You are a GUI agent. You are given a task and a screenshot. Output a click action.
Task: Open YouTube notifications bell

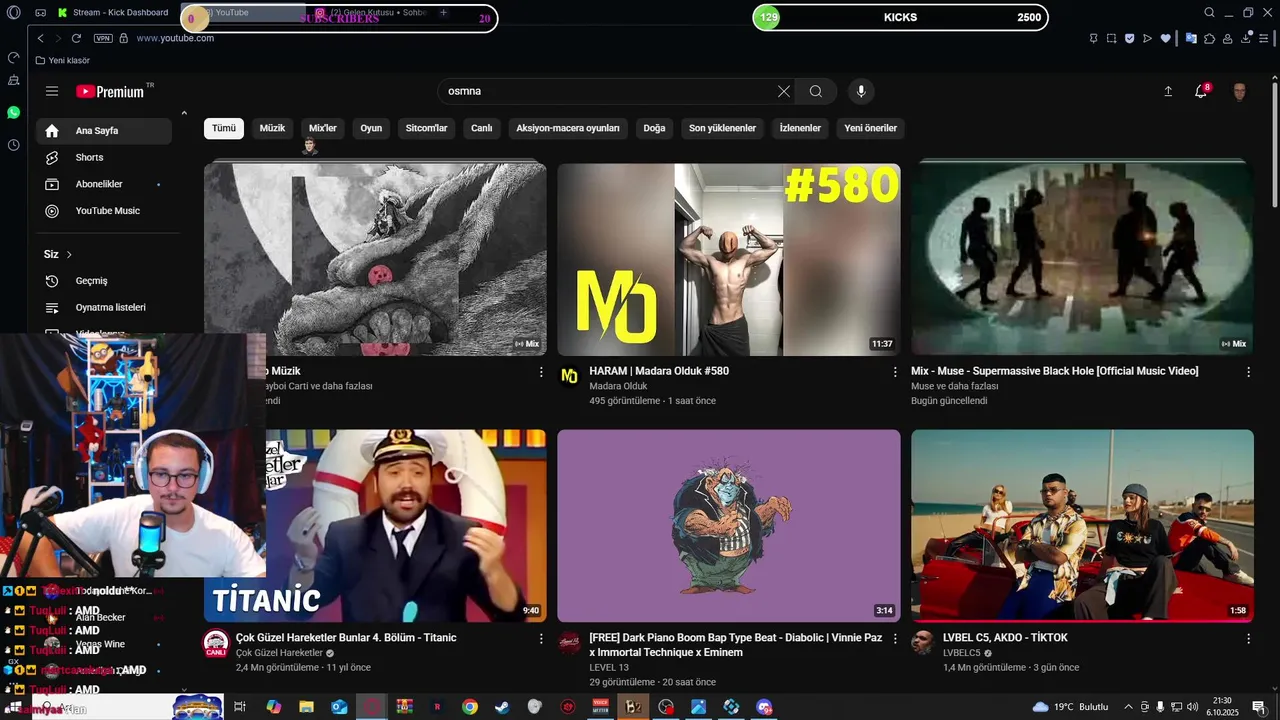point(1201,91)
